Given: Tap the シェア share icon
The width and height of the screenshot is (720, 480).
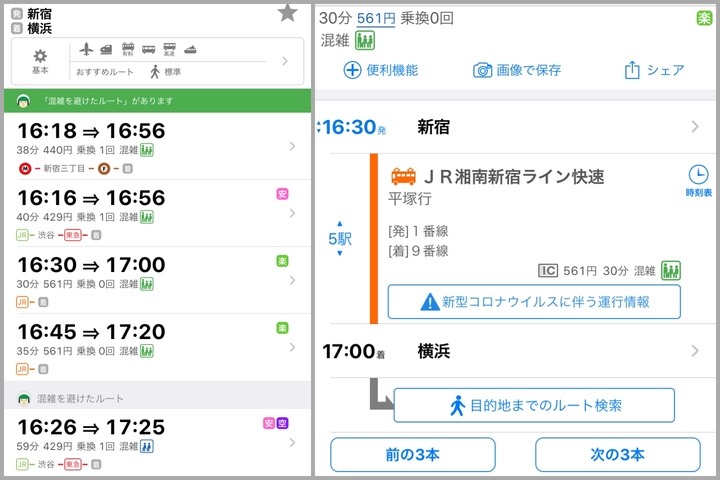Looking at the screenshot, I should [631, 70].
